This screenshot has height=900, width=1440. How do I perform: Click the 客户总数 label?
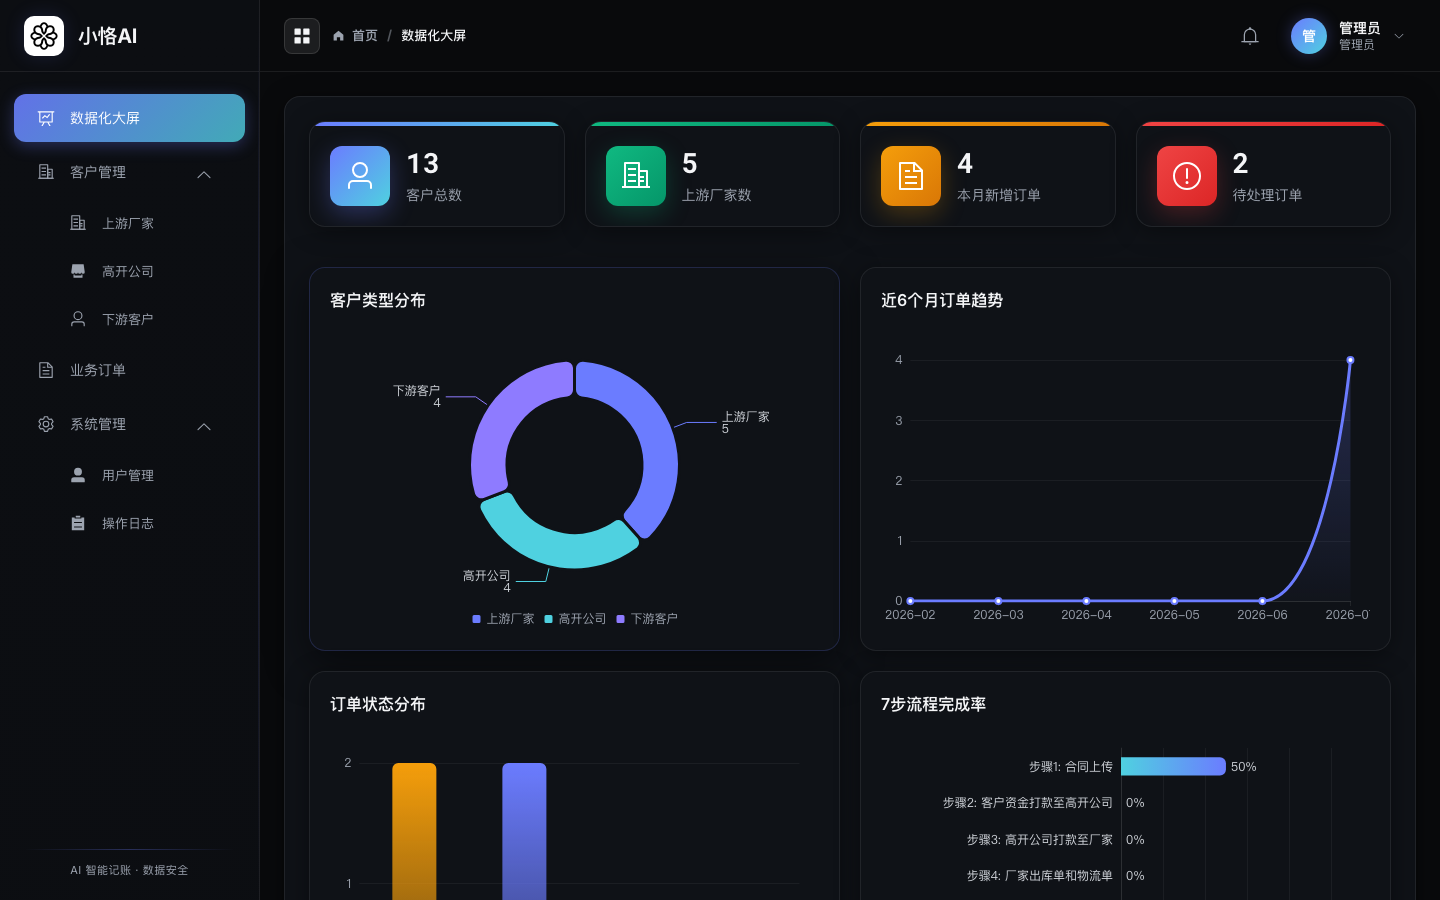(x=434, y=195)
